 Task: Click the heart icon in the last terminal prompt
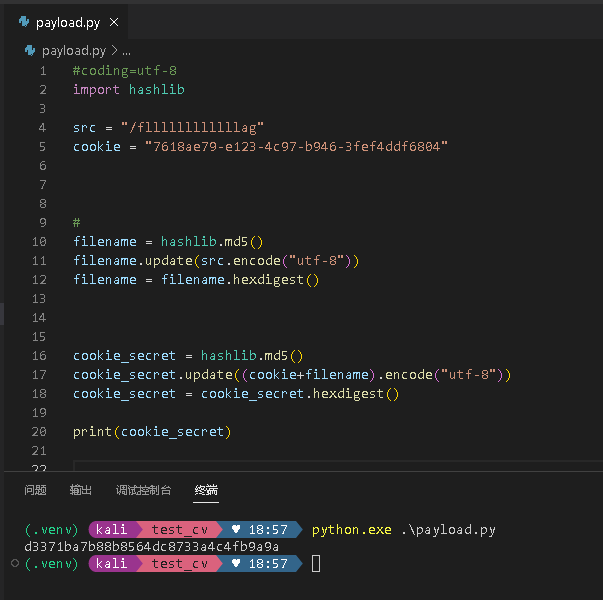point(236,563)
